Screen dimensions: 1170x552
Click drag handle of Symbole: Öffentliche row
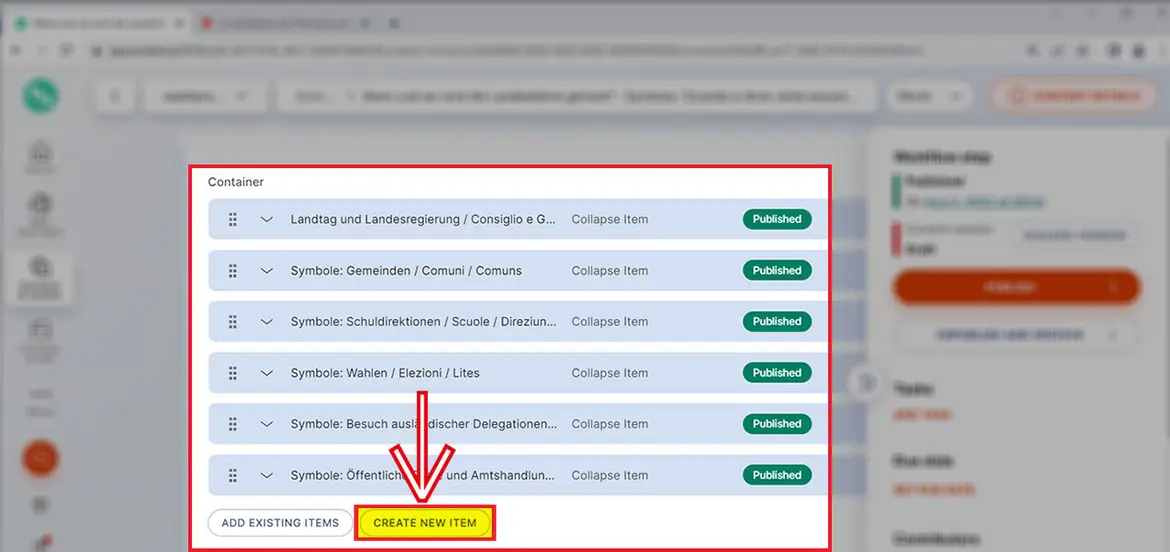[x=232, y=476]
